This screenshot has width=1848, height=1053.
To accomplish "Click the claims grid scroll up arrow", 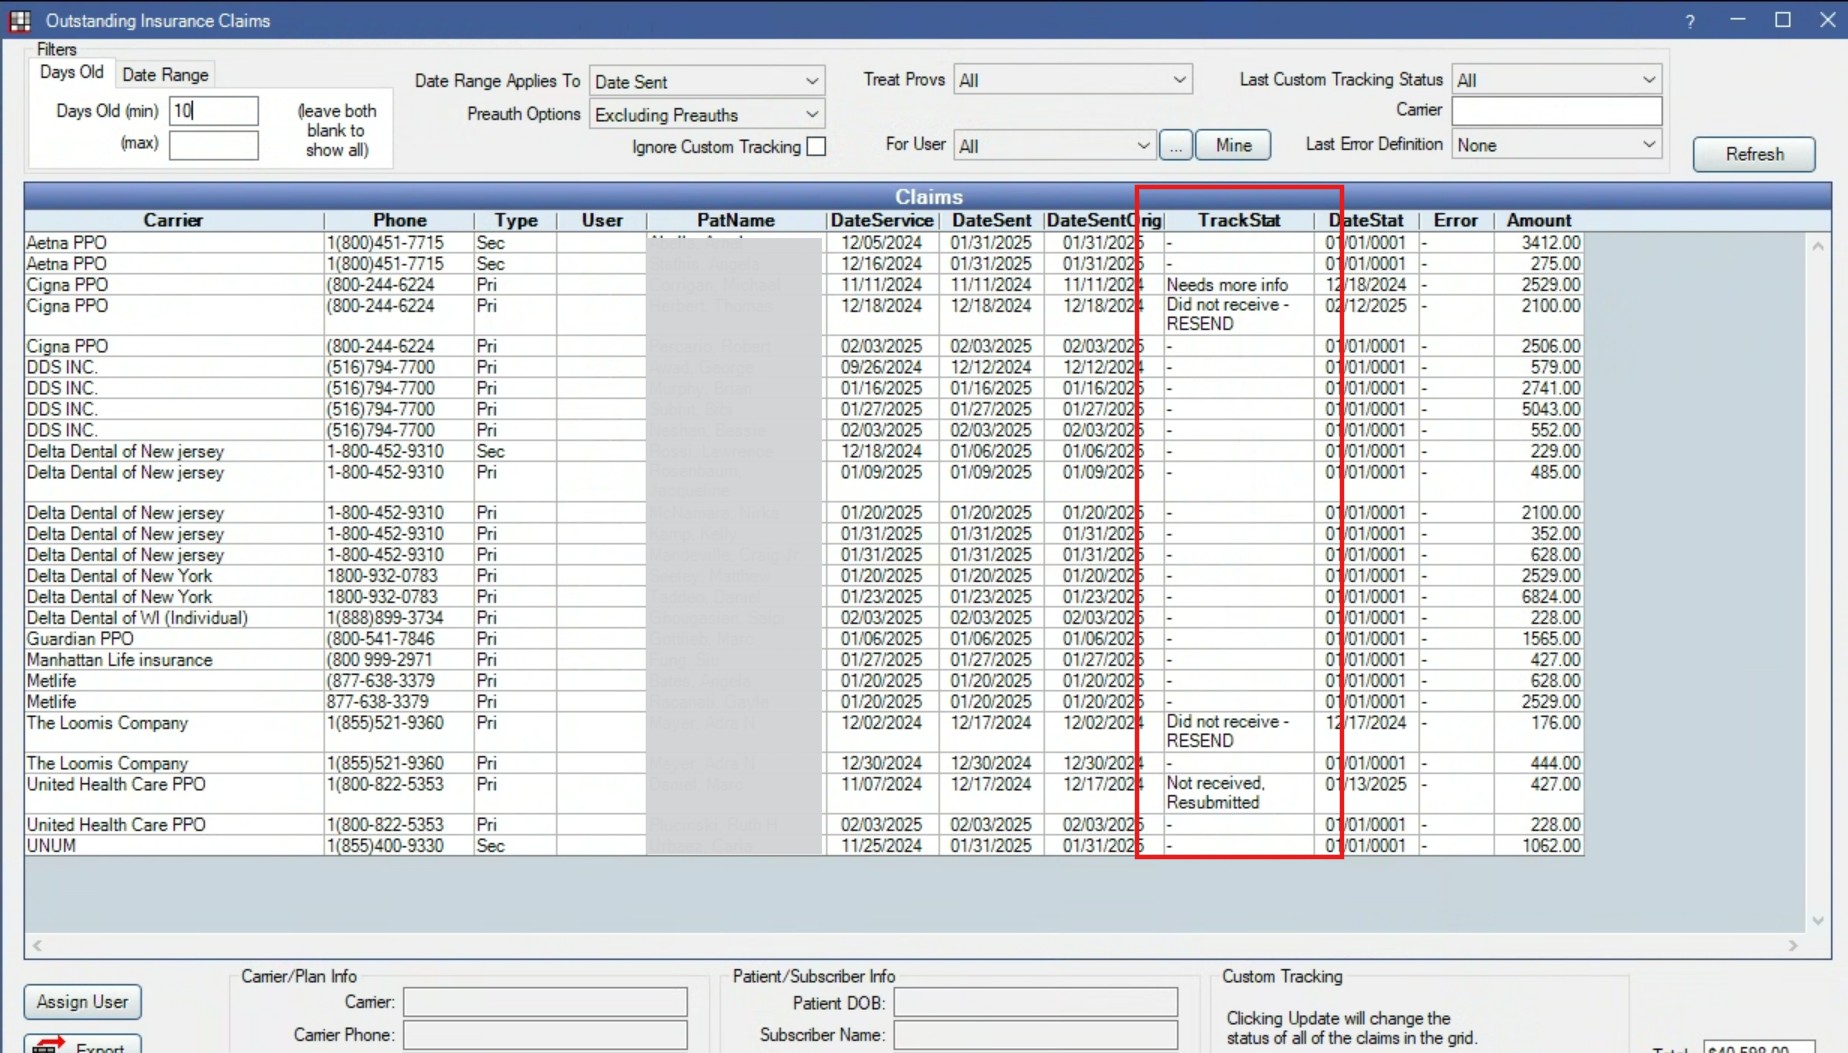I will [x=1818, y=245].
